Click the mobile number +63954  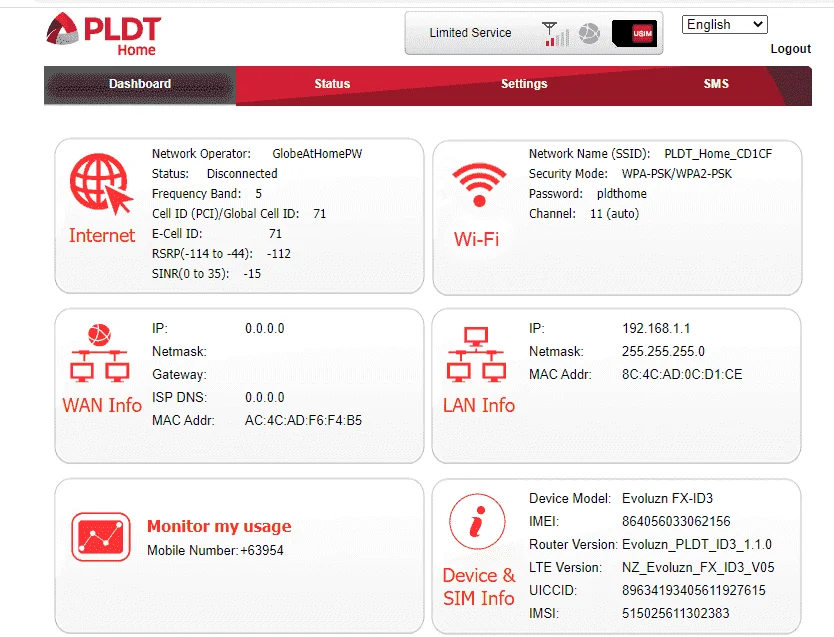[x=262, y=550]
